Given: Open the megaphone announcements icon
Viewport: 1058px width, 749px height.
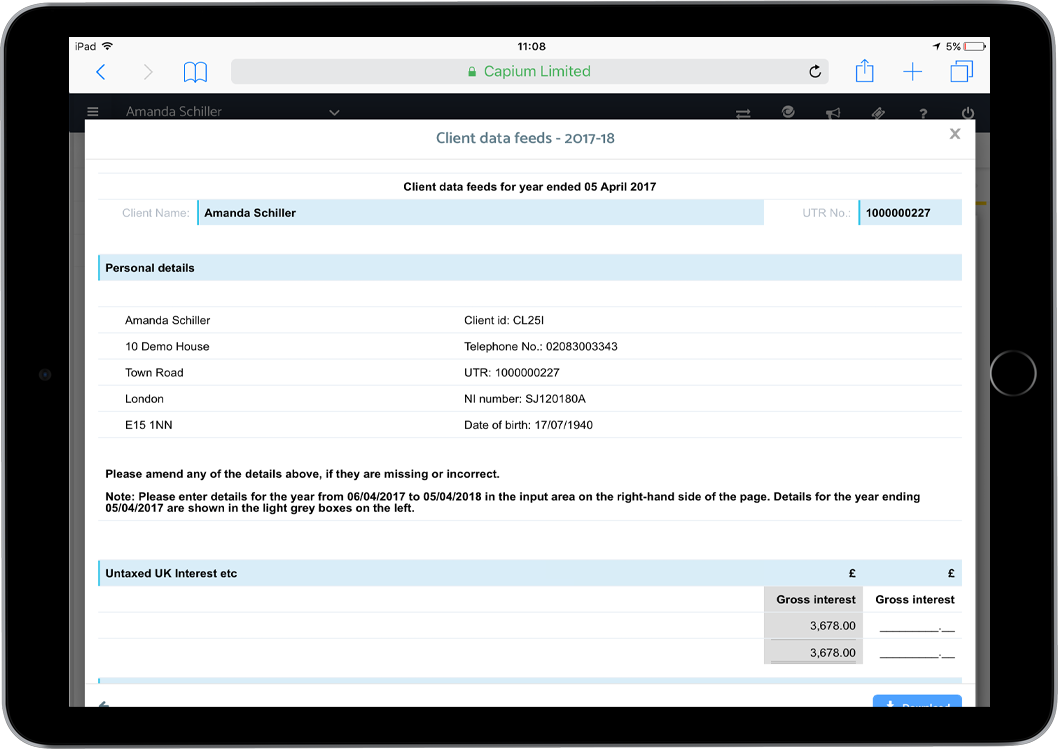Looking at the screenshot, I should (x=833, y=113).
